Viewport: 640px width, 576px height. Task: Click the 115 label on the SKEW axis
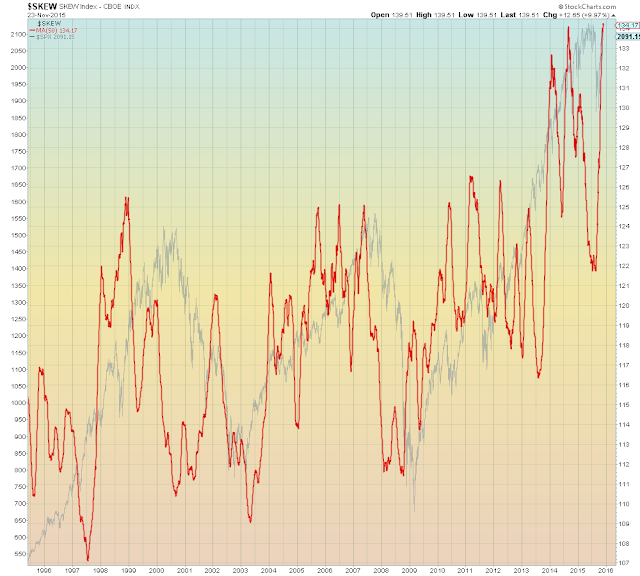623,405
